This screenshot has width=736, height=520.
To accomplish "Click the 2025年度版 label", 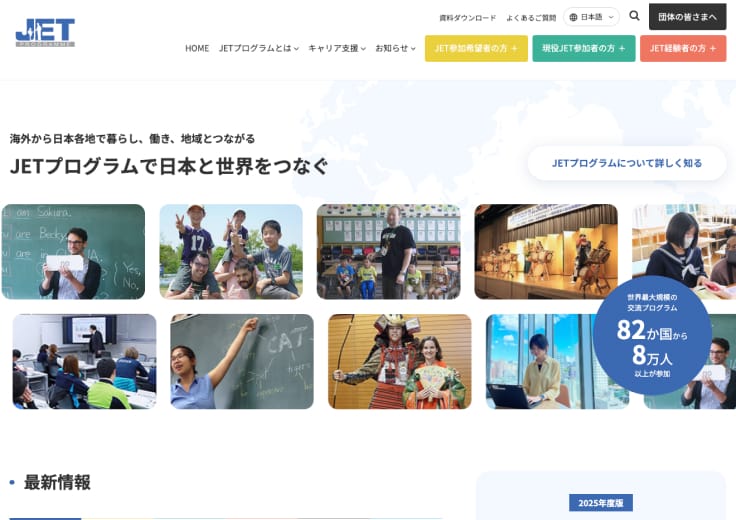I will click(601, 503).
